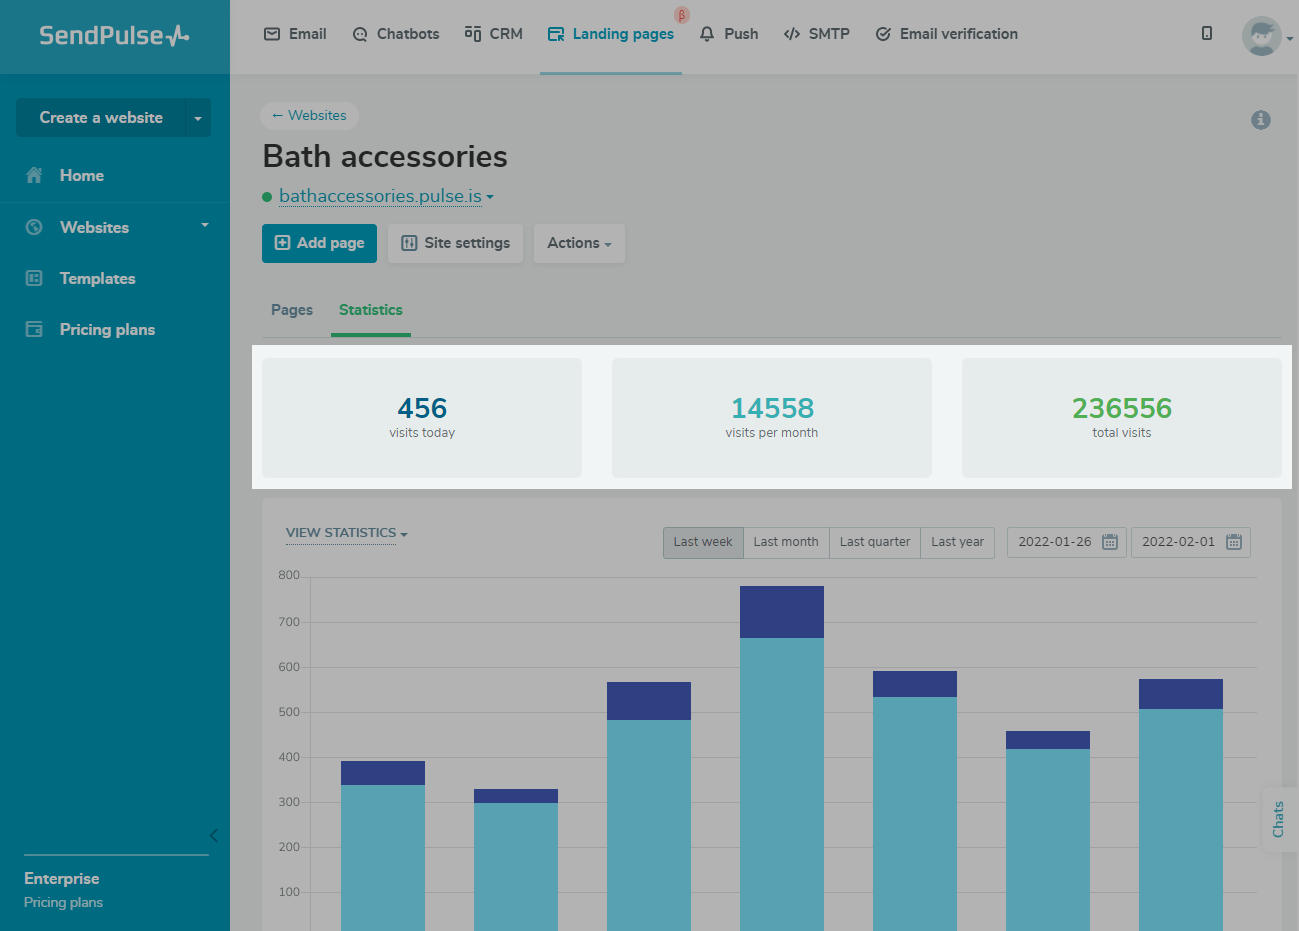Open the Actions dropdown menu
Viewport: 1299px width, 931px height.
coord(579,243)
